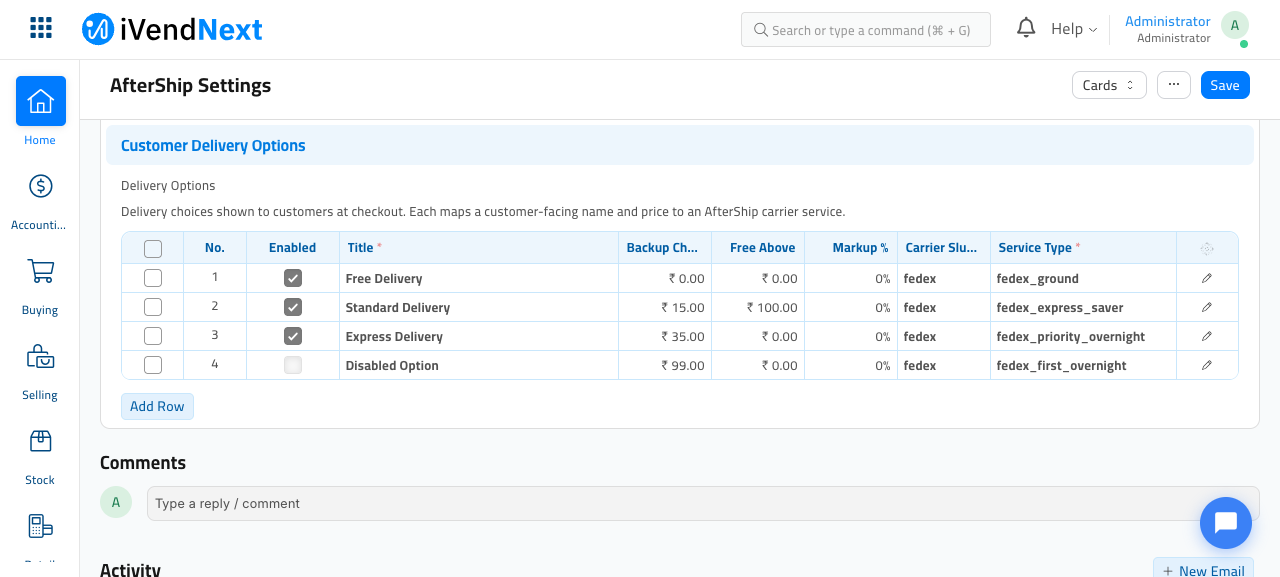
Task: Open the Cards view dropdown
Action: [x=1109, y=85]
